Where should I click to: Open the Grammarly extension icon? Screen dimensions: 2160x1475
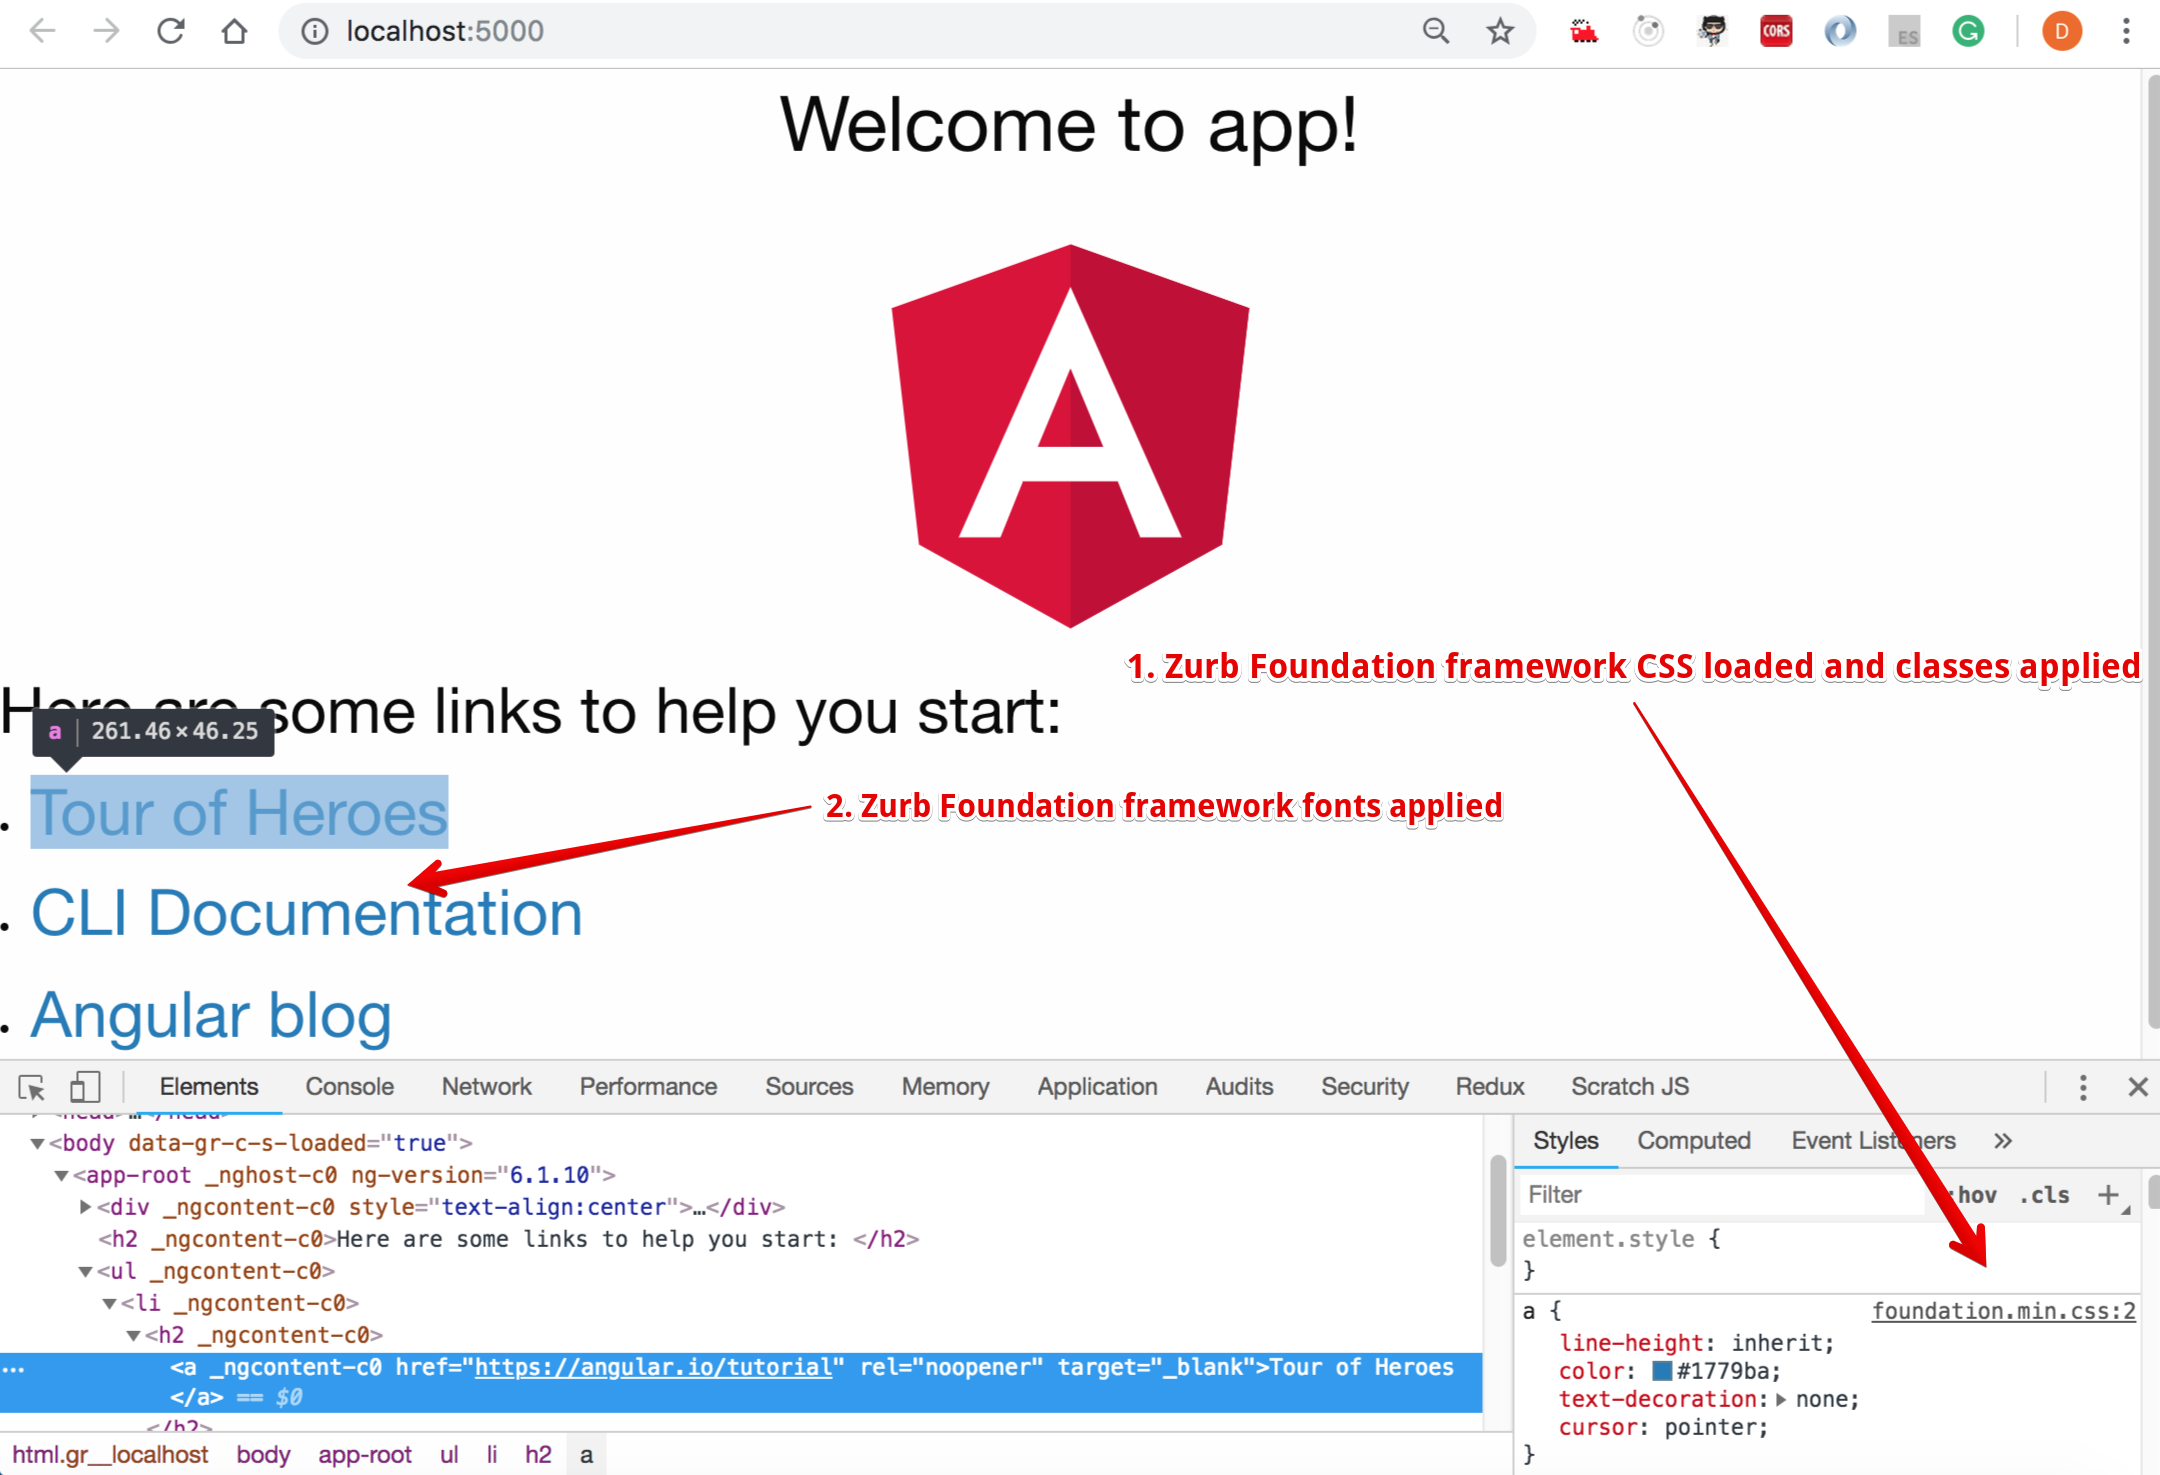(x=1968, y=31)
